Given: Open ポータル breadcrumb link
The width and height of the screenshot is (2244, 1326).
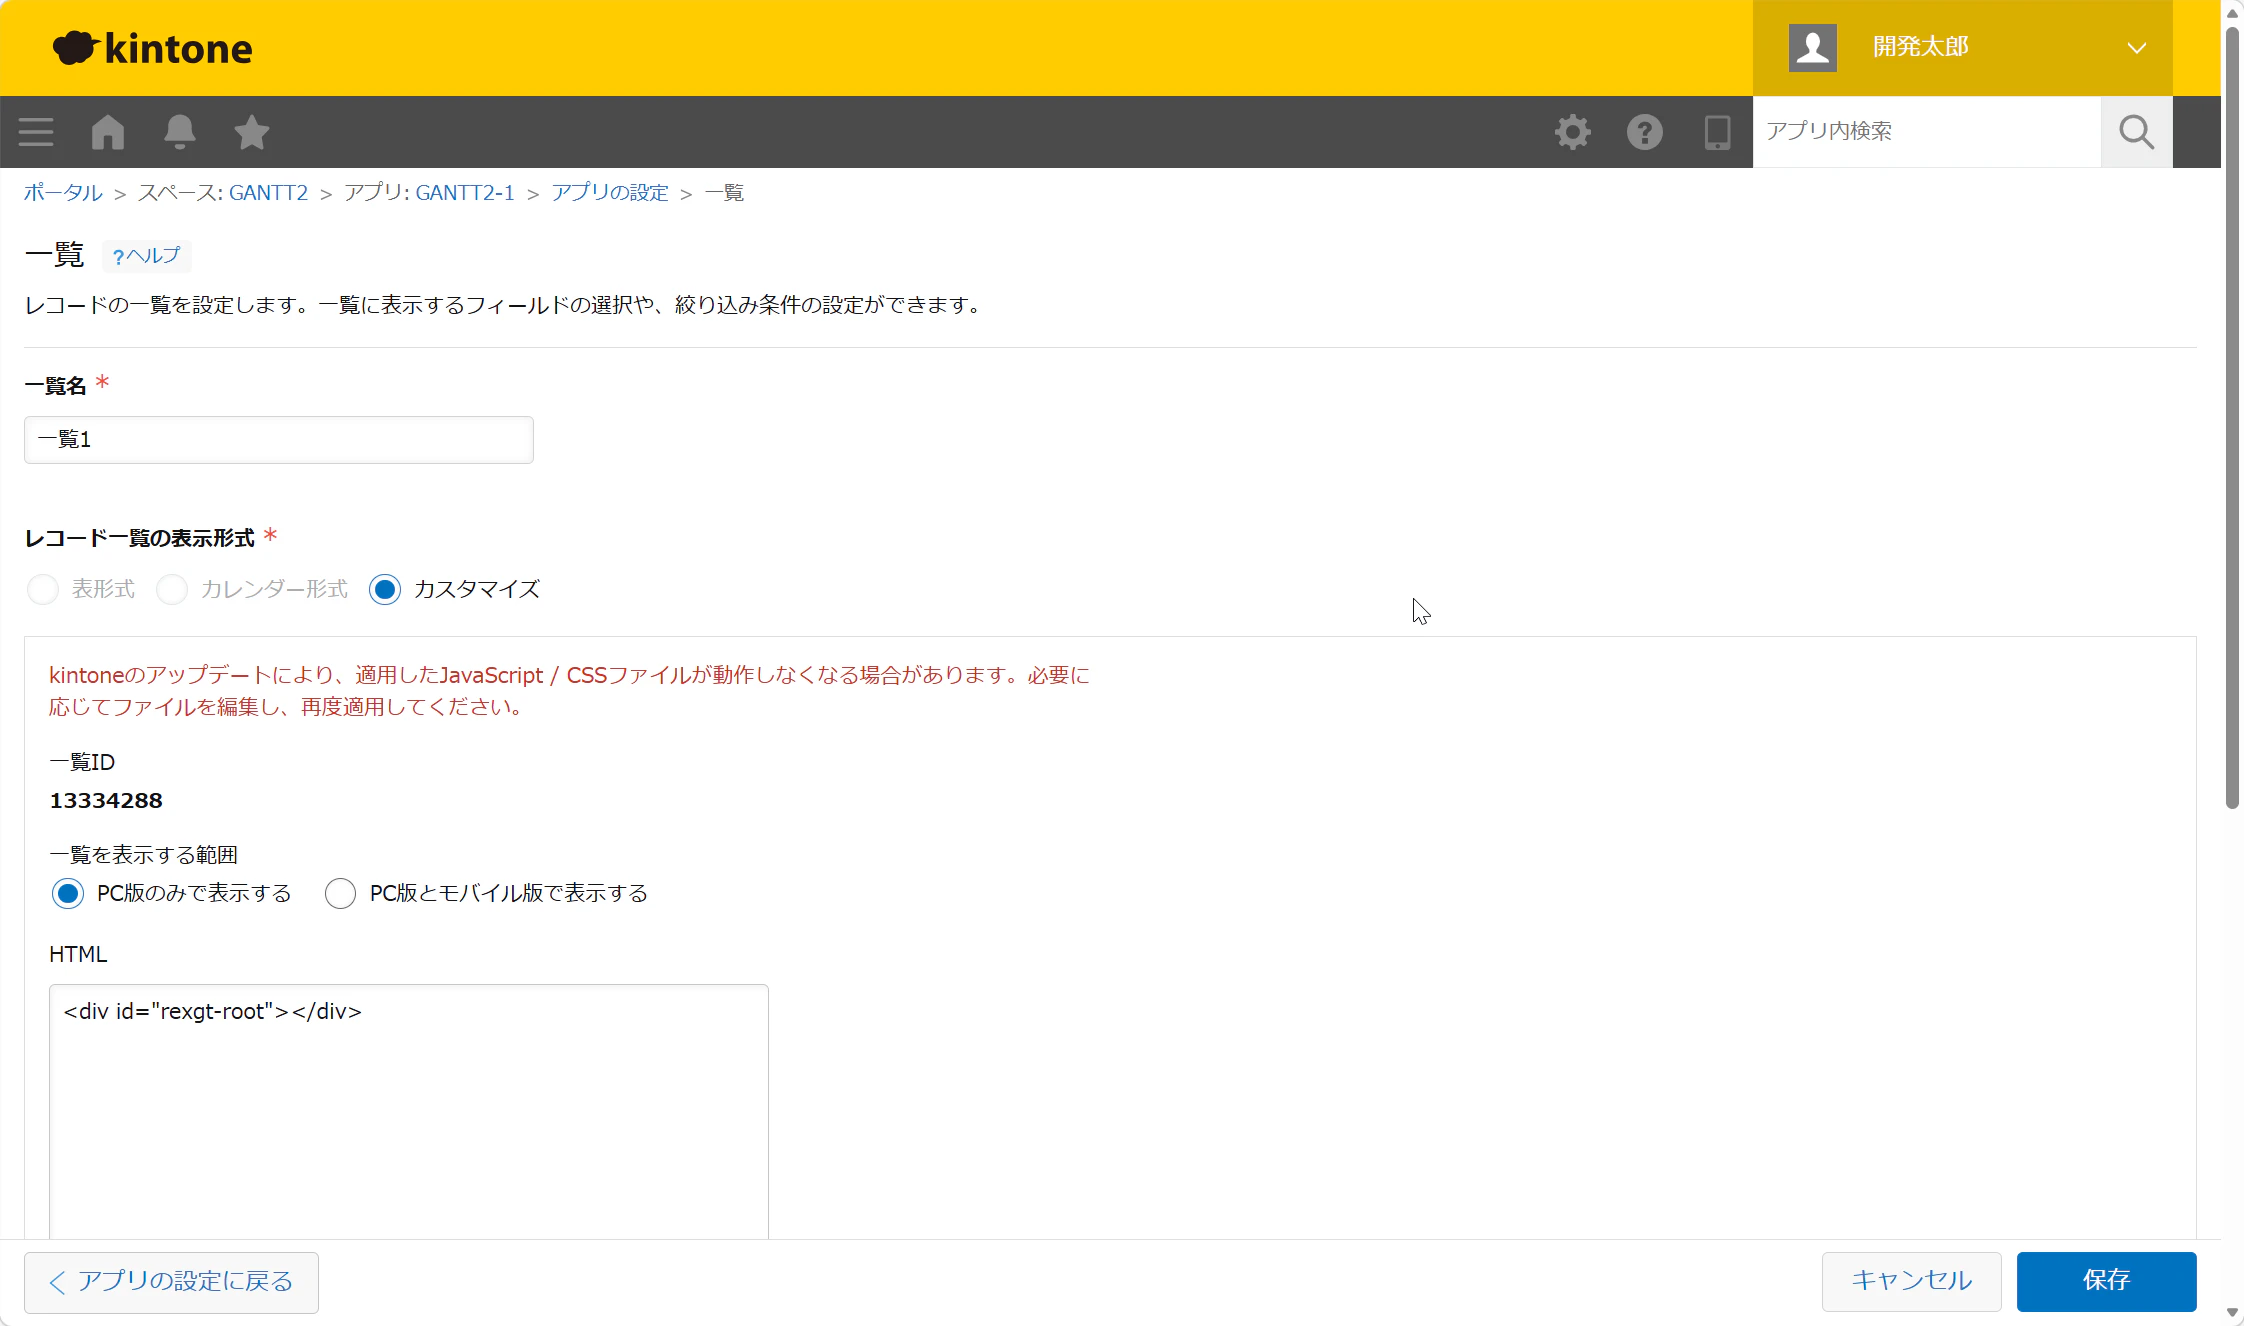Looking at the screenshot, I should (63, 193).
